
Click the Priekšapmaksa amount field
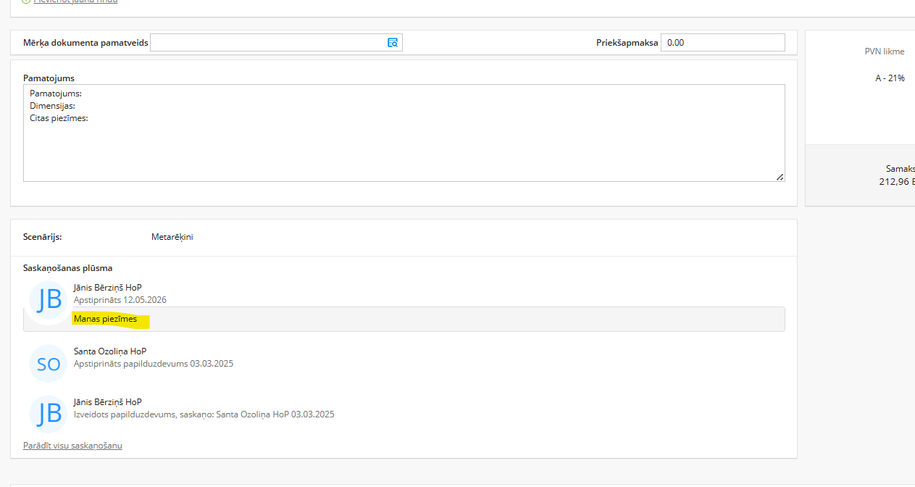[x=722, y=43]
